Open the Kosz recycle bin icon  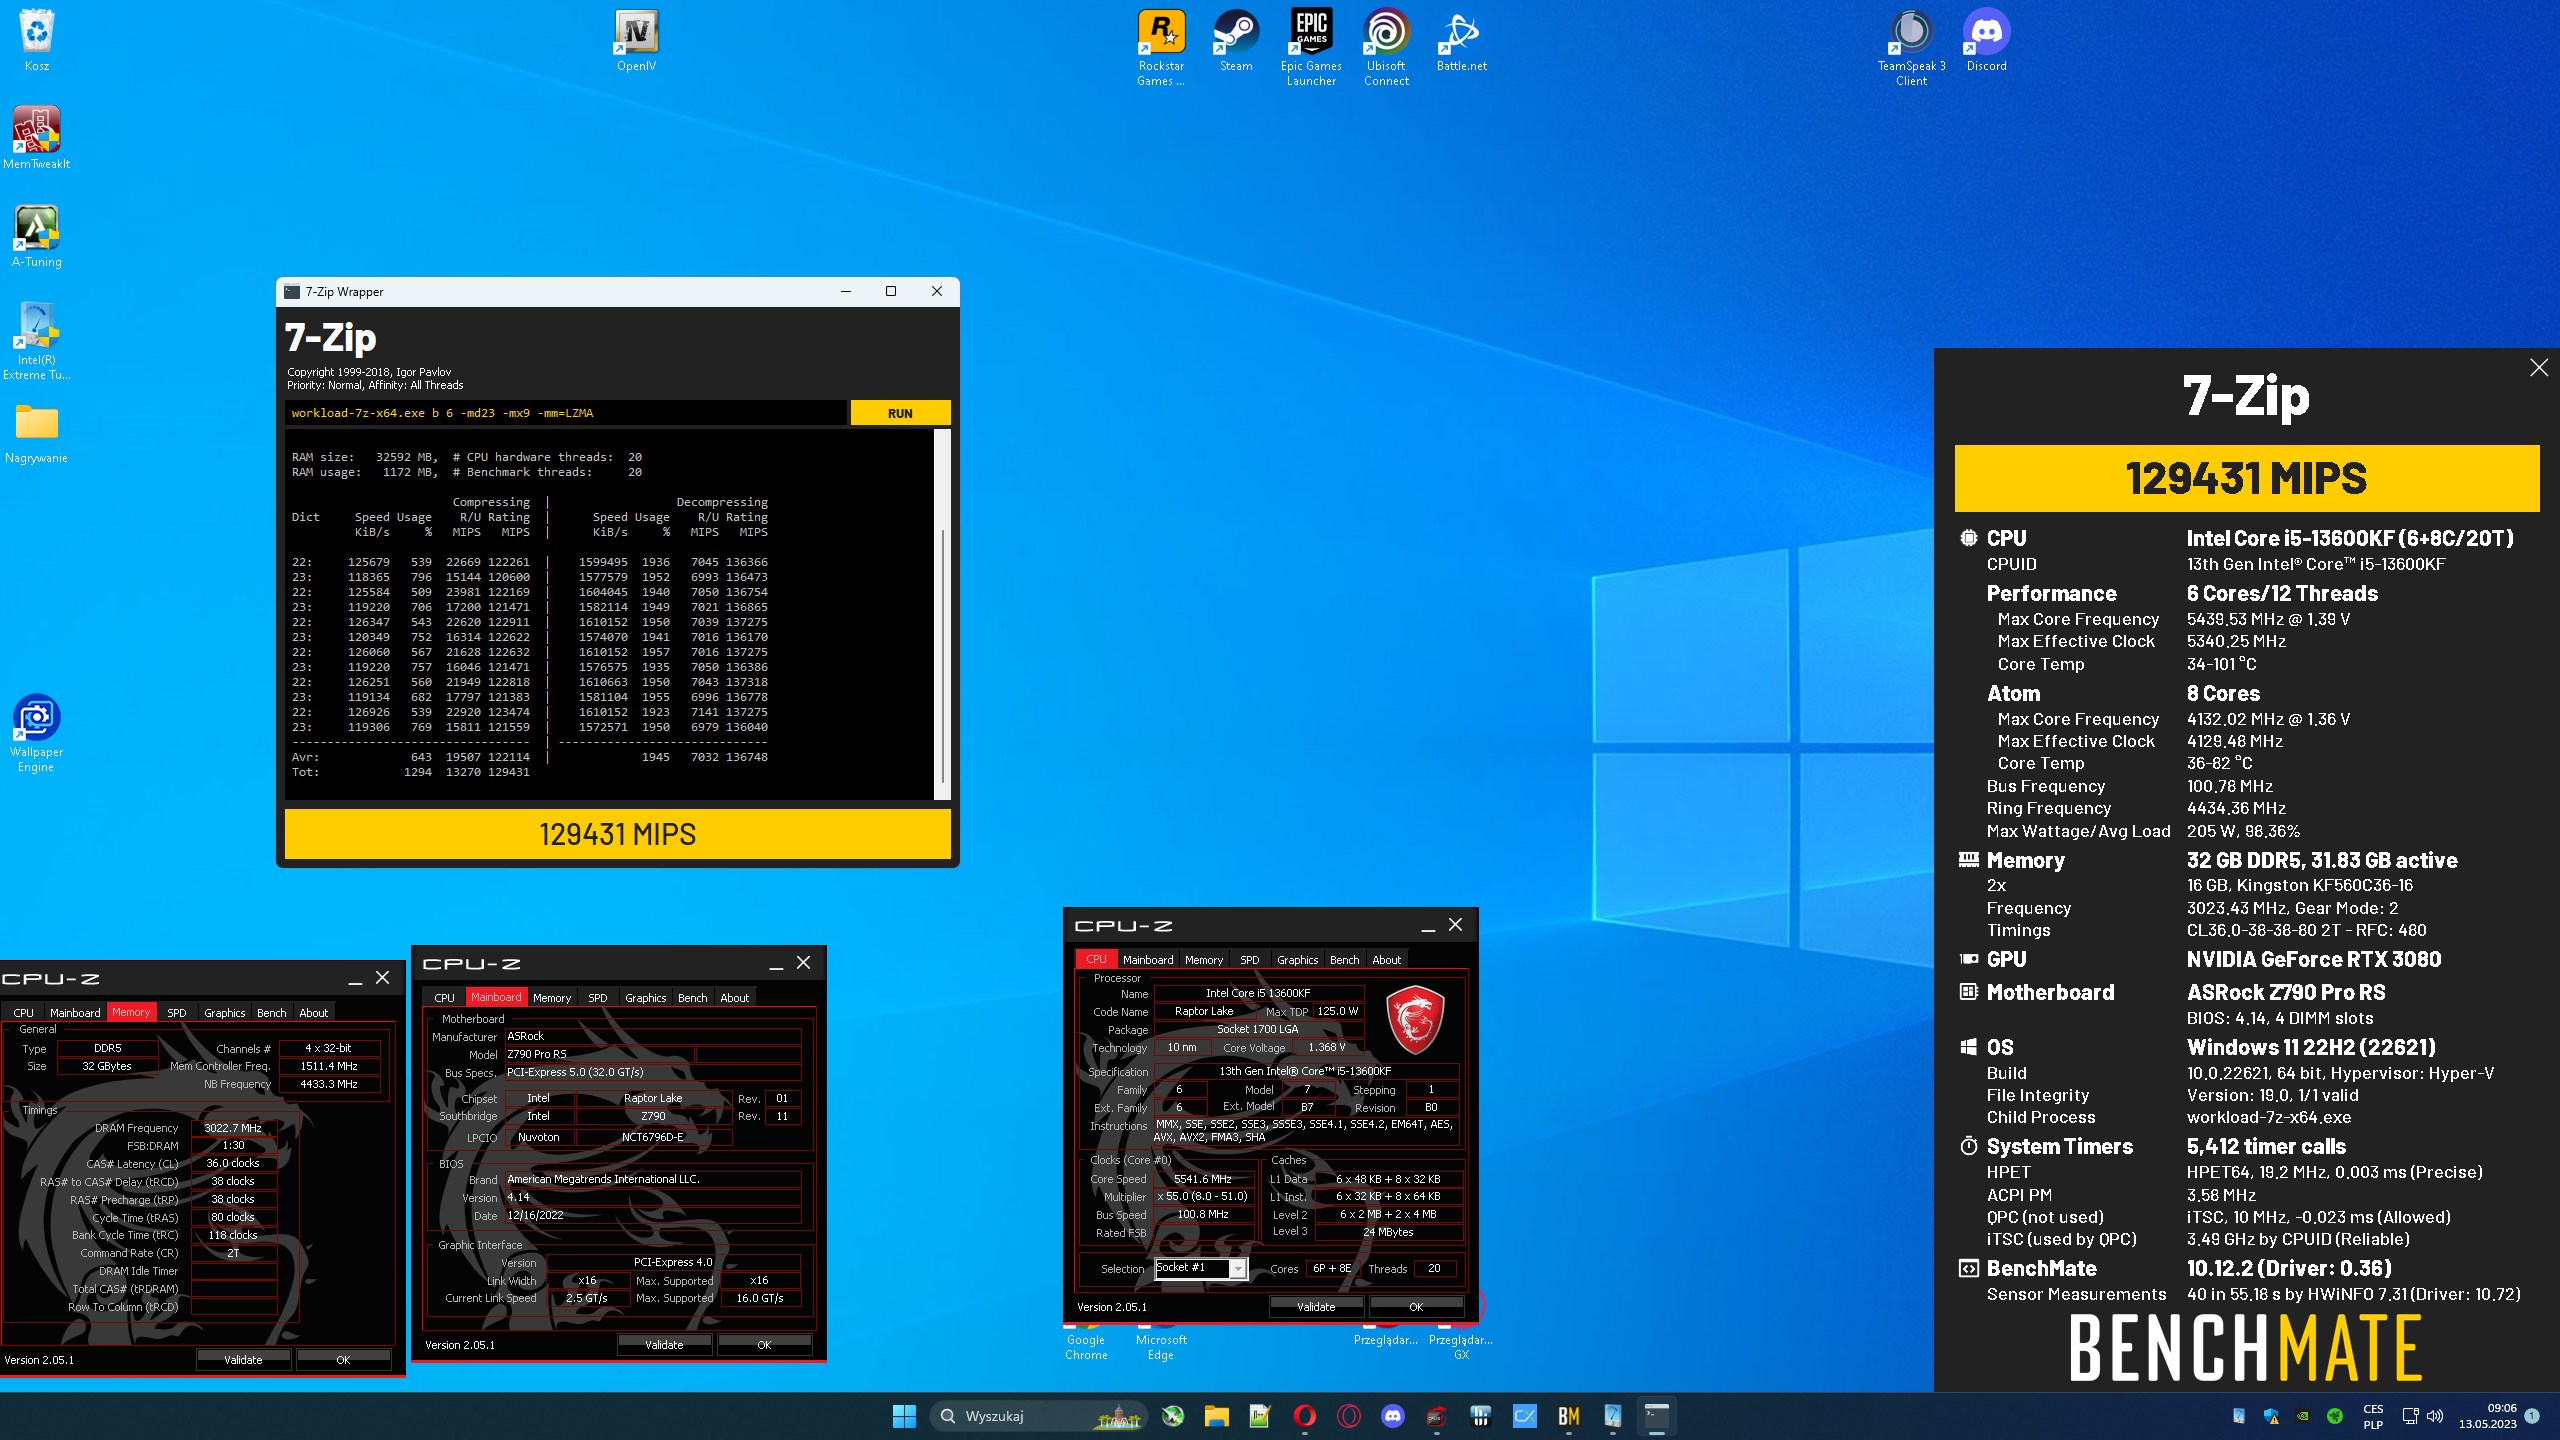[37, 40]
